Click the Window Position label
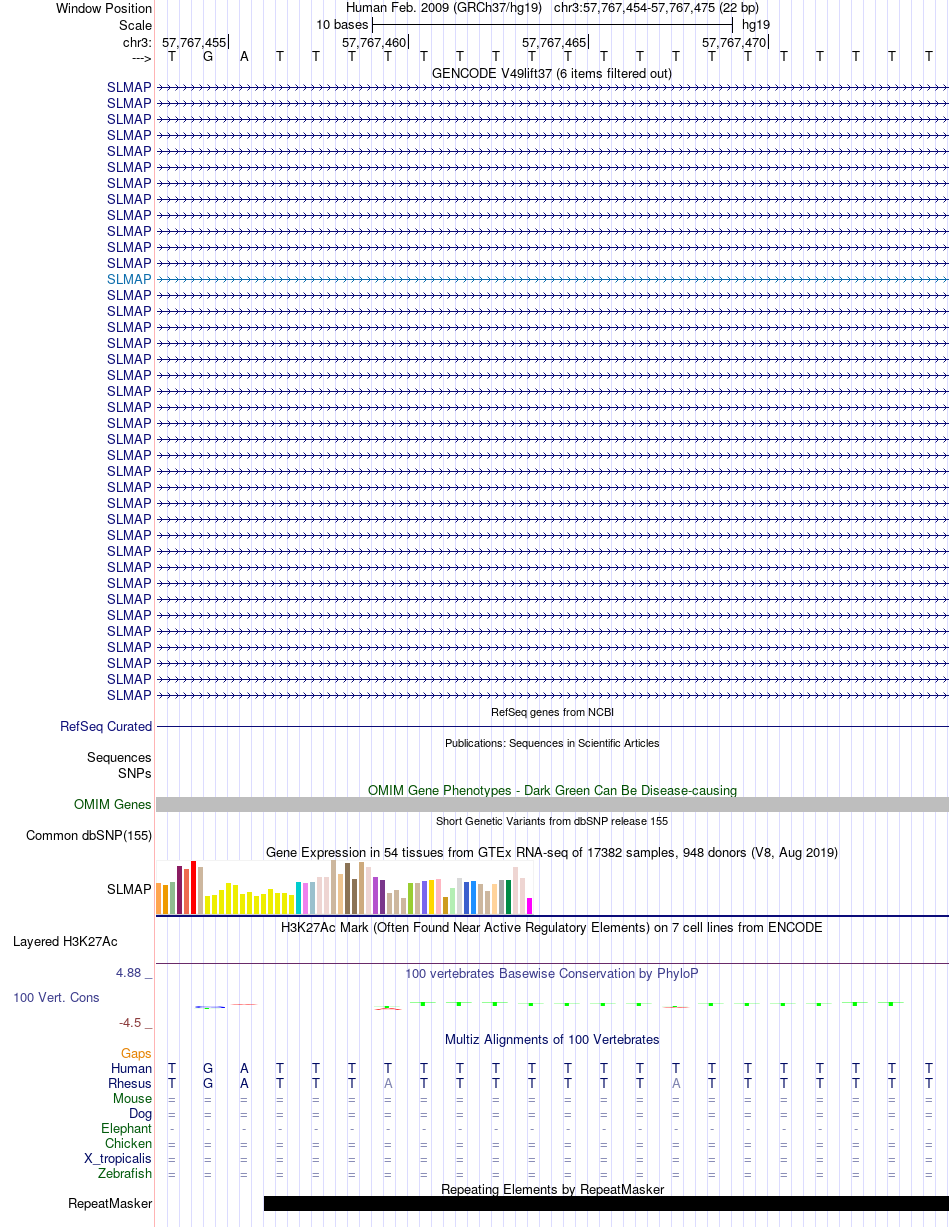Viewport: 950px width, 1227px height. (x=104, y=8)
